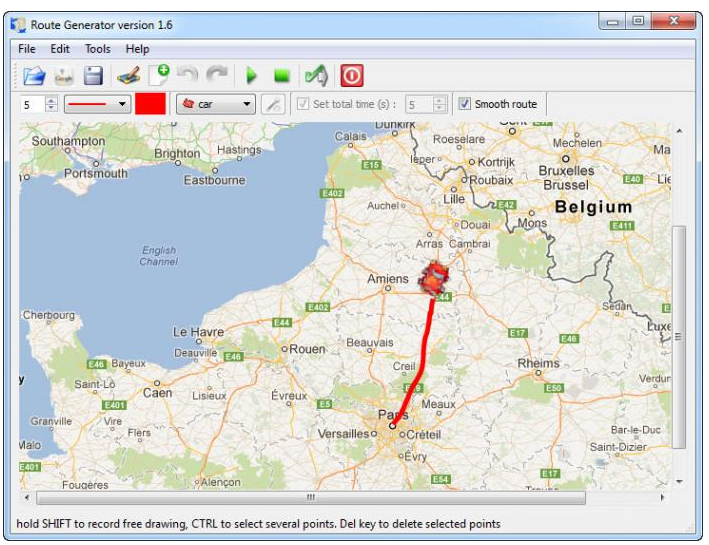709x545 pixels.
Task: Redo the last undone edit
Action: [x=217, y=75]
